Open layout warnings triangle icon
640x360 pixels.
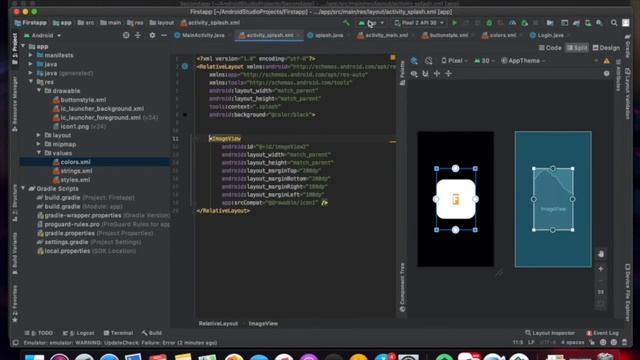click(x=607, y=61)
